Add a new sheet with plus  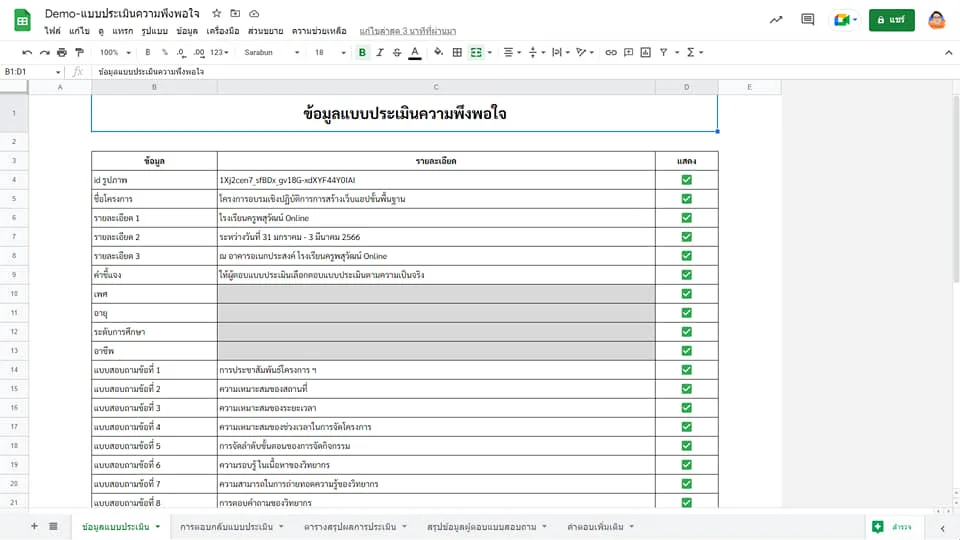point(34,526)
